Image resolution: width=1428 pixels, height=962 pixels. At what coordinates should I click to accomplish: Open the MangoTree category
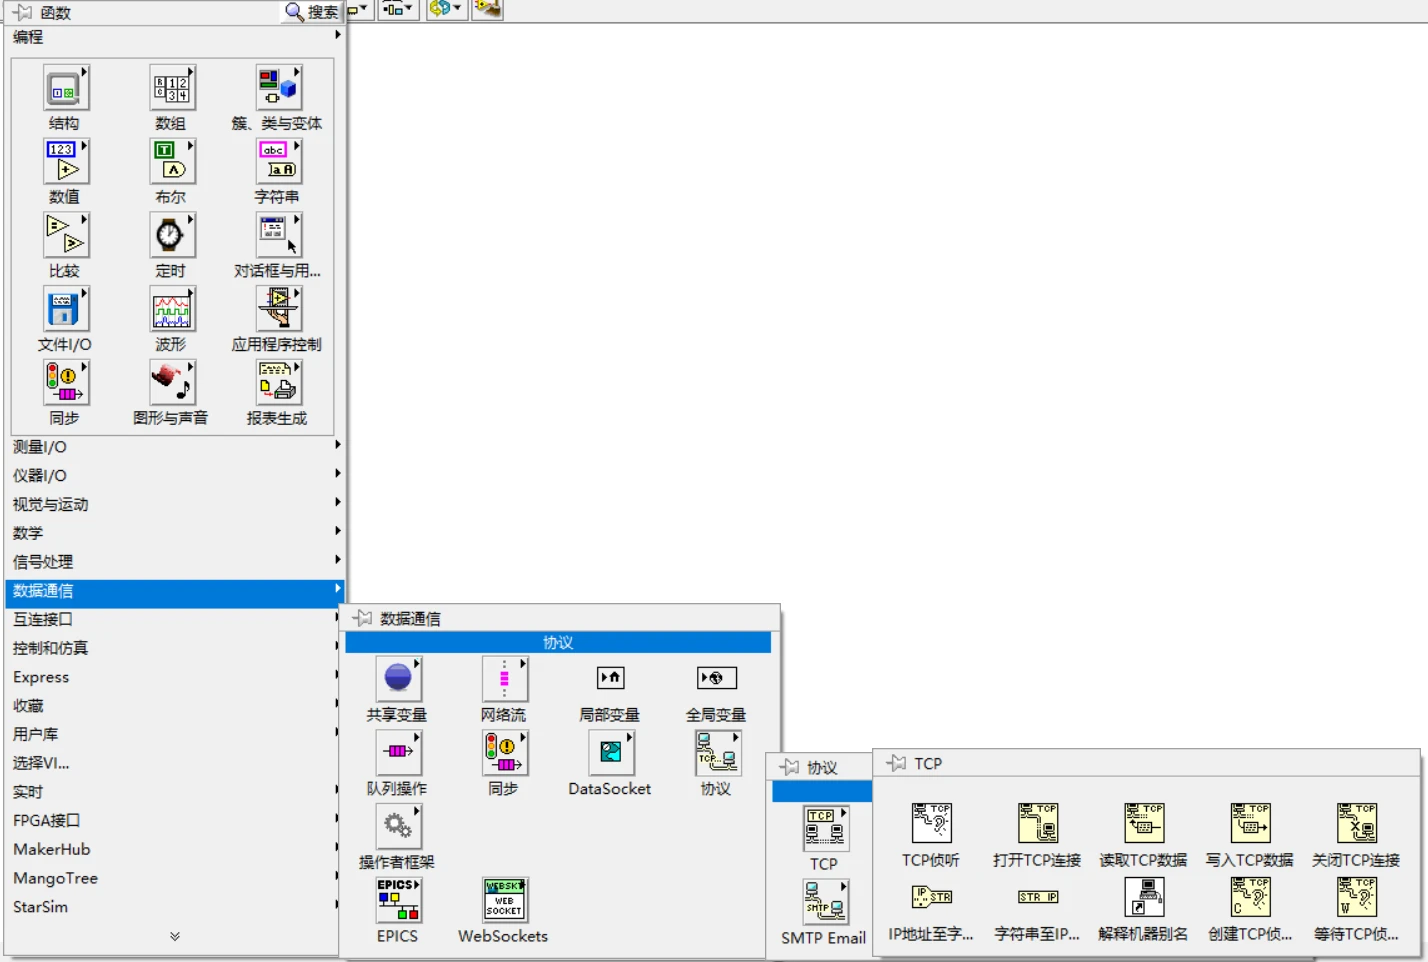tap(174, 878)
